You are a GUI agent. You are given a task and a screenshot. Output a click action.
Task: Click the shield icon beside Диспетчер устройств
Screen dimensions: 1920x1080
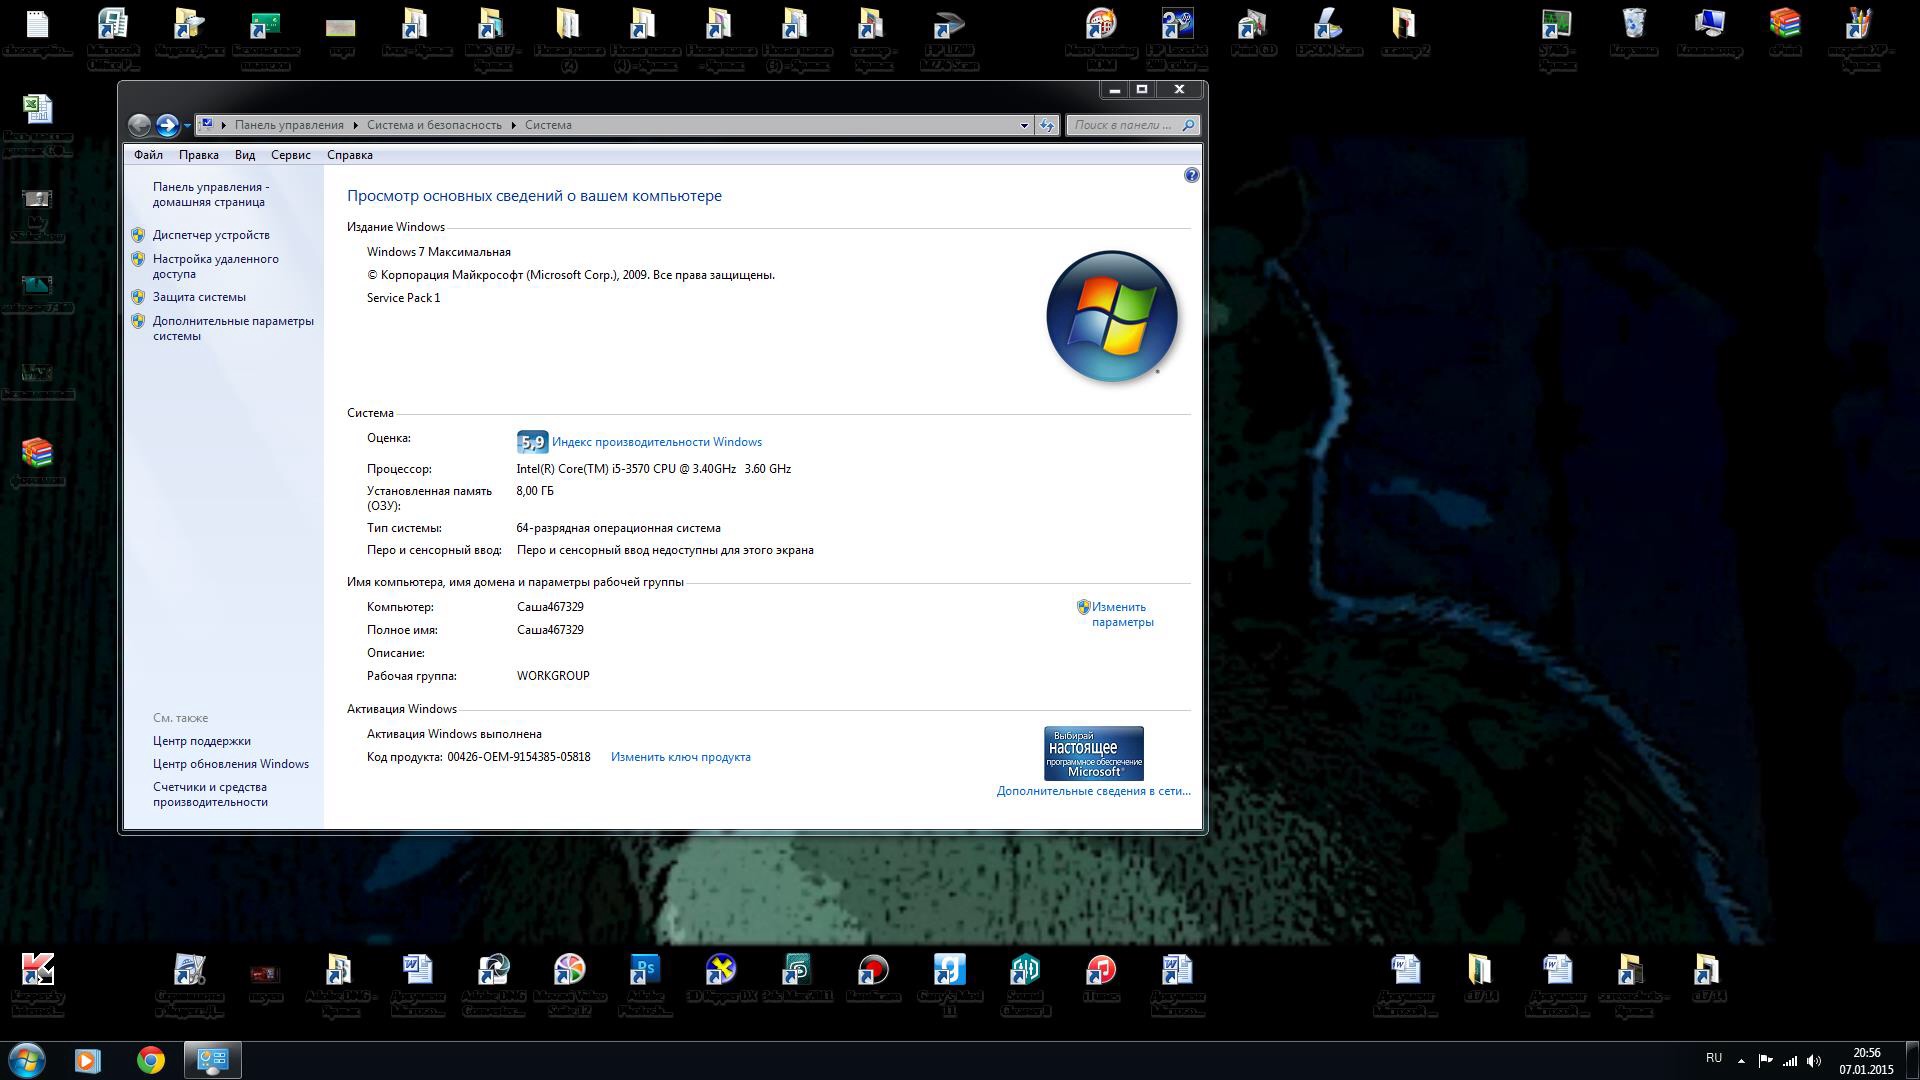[138, 235]
